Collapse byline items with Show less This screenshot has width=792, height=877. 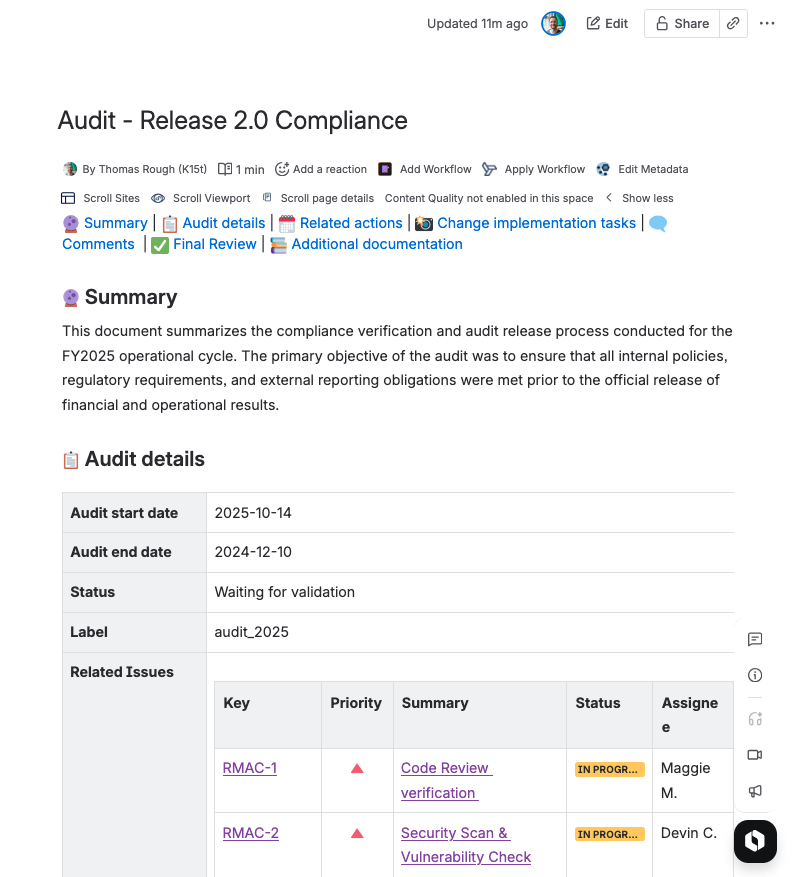(x=638, y=198)
